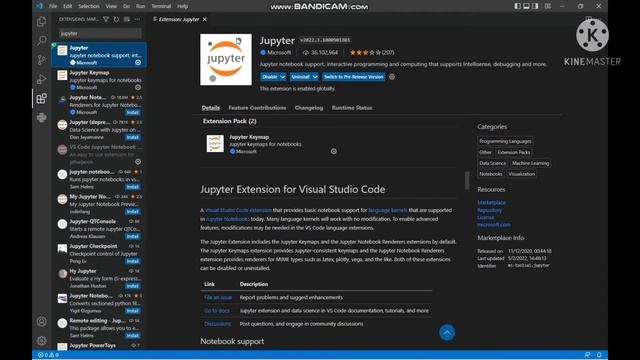Click the round scroll-to-top arrow button
640x360 pixels.
[447, 333]
